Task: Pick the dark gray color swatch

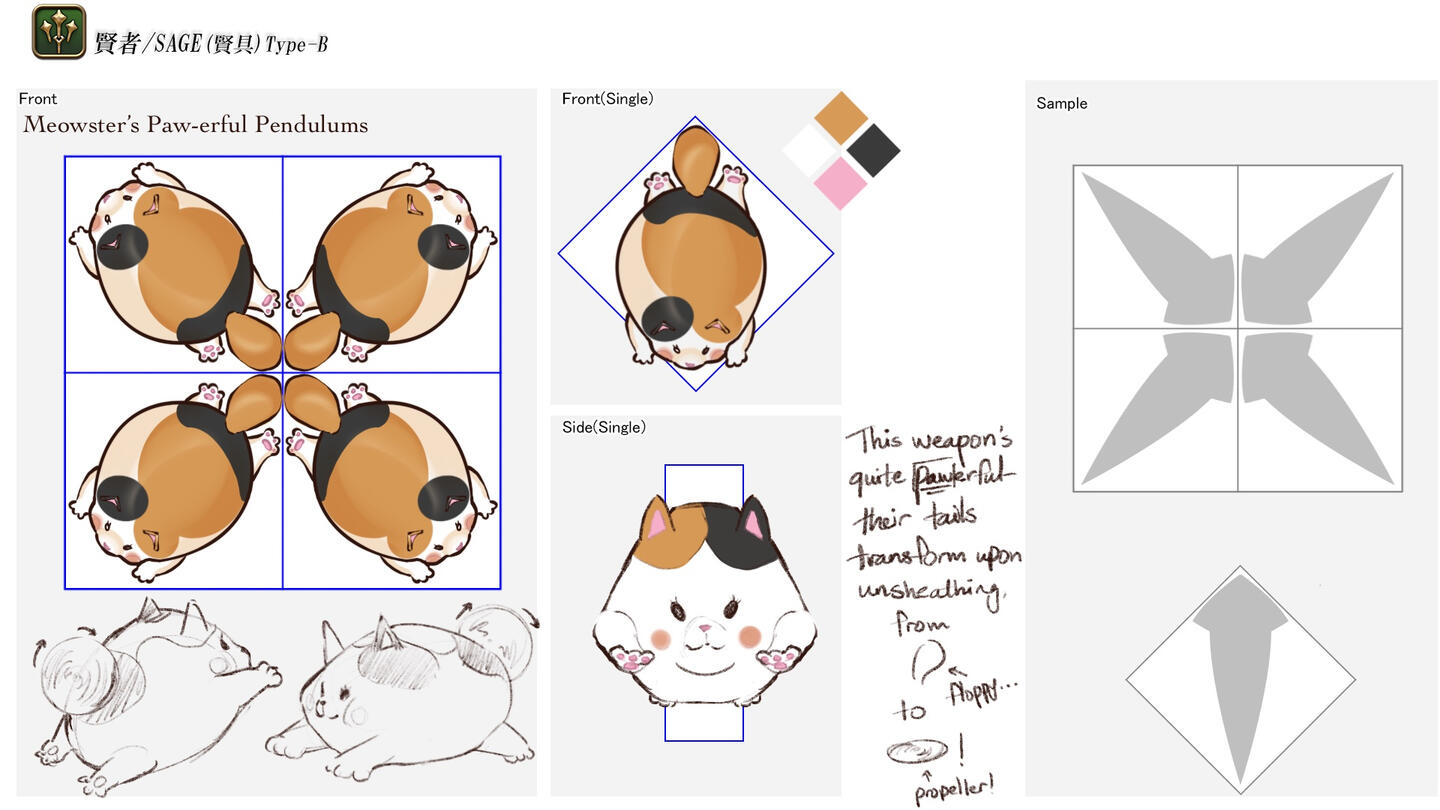Action: click(873, 150)
